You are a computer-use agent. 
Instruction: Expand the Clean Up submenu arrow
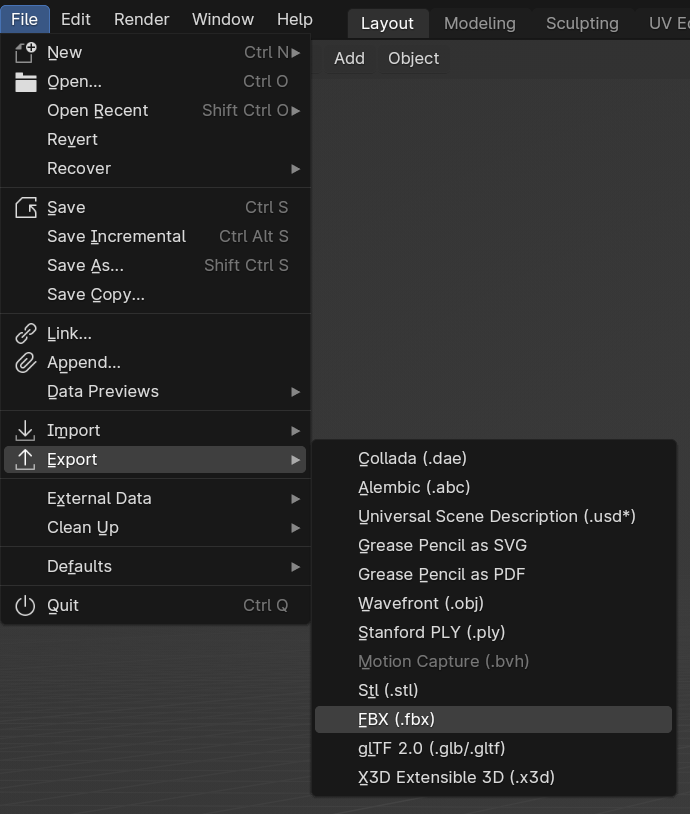click(295, 528)
